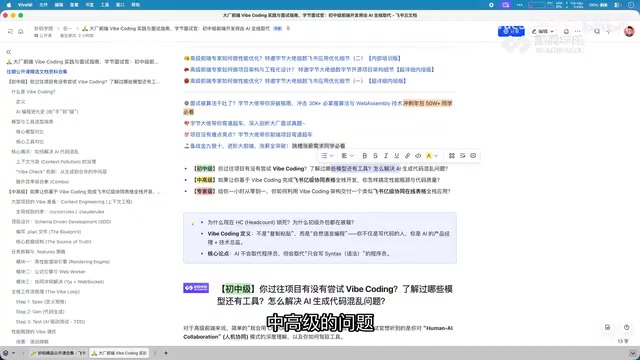Open the 编辑 menu in menu bar
Image resolution: width=640 pixels, height=360 pixels.
(x=59, y=5)
